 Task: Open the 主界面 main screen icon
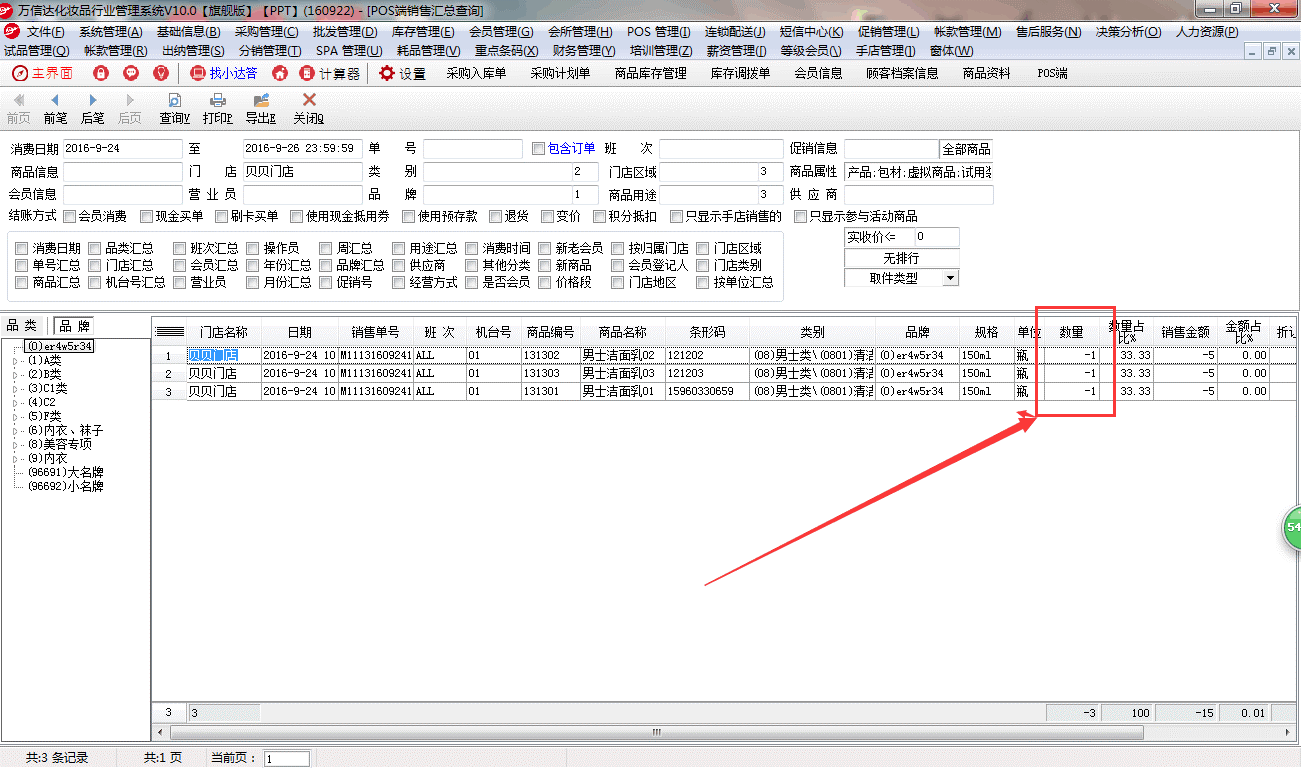tap(41, 73)
